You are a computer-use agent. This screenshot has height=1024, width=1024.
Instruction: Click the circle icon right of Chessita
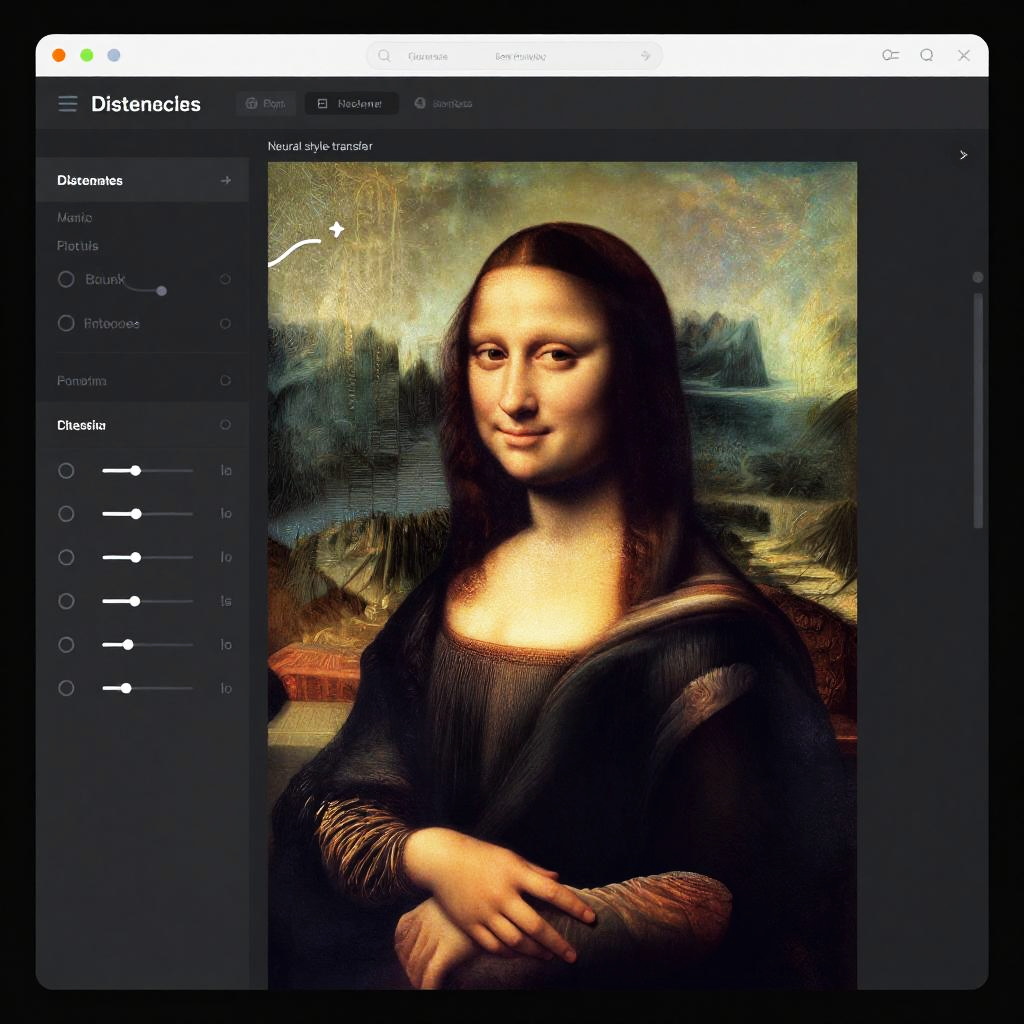(225, 425)
